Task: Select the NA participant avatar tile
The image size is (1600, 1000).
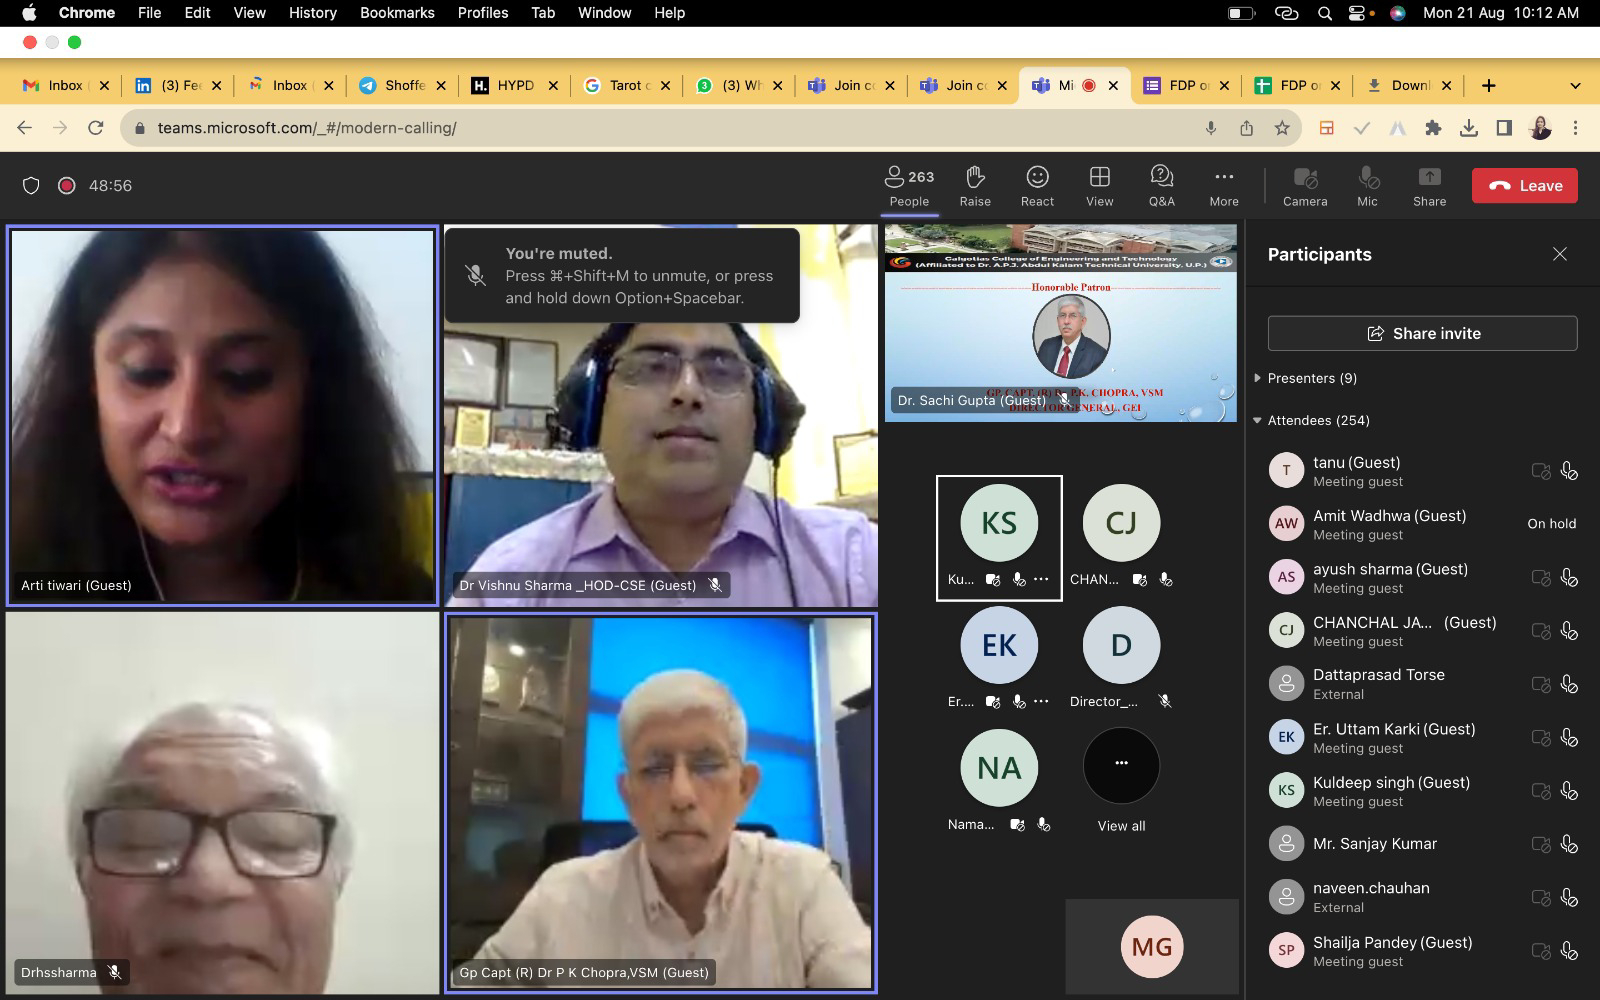Action: [x=999, y=768]
